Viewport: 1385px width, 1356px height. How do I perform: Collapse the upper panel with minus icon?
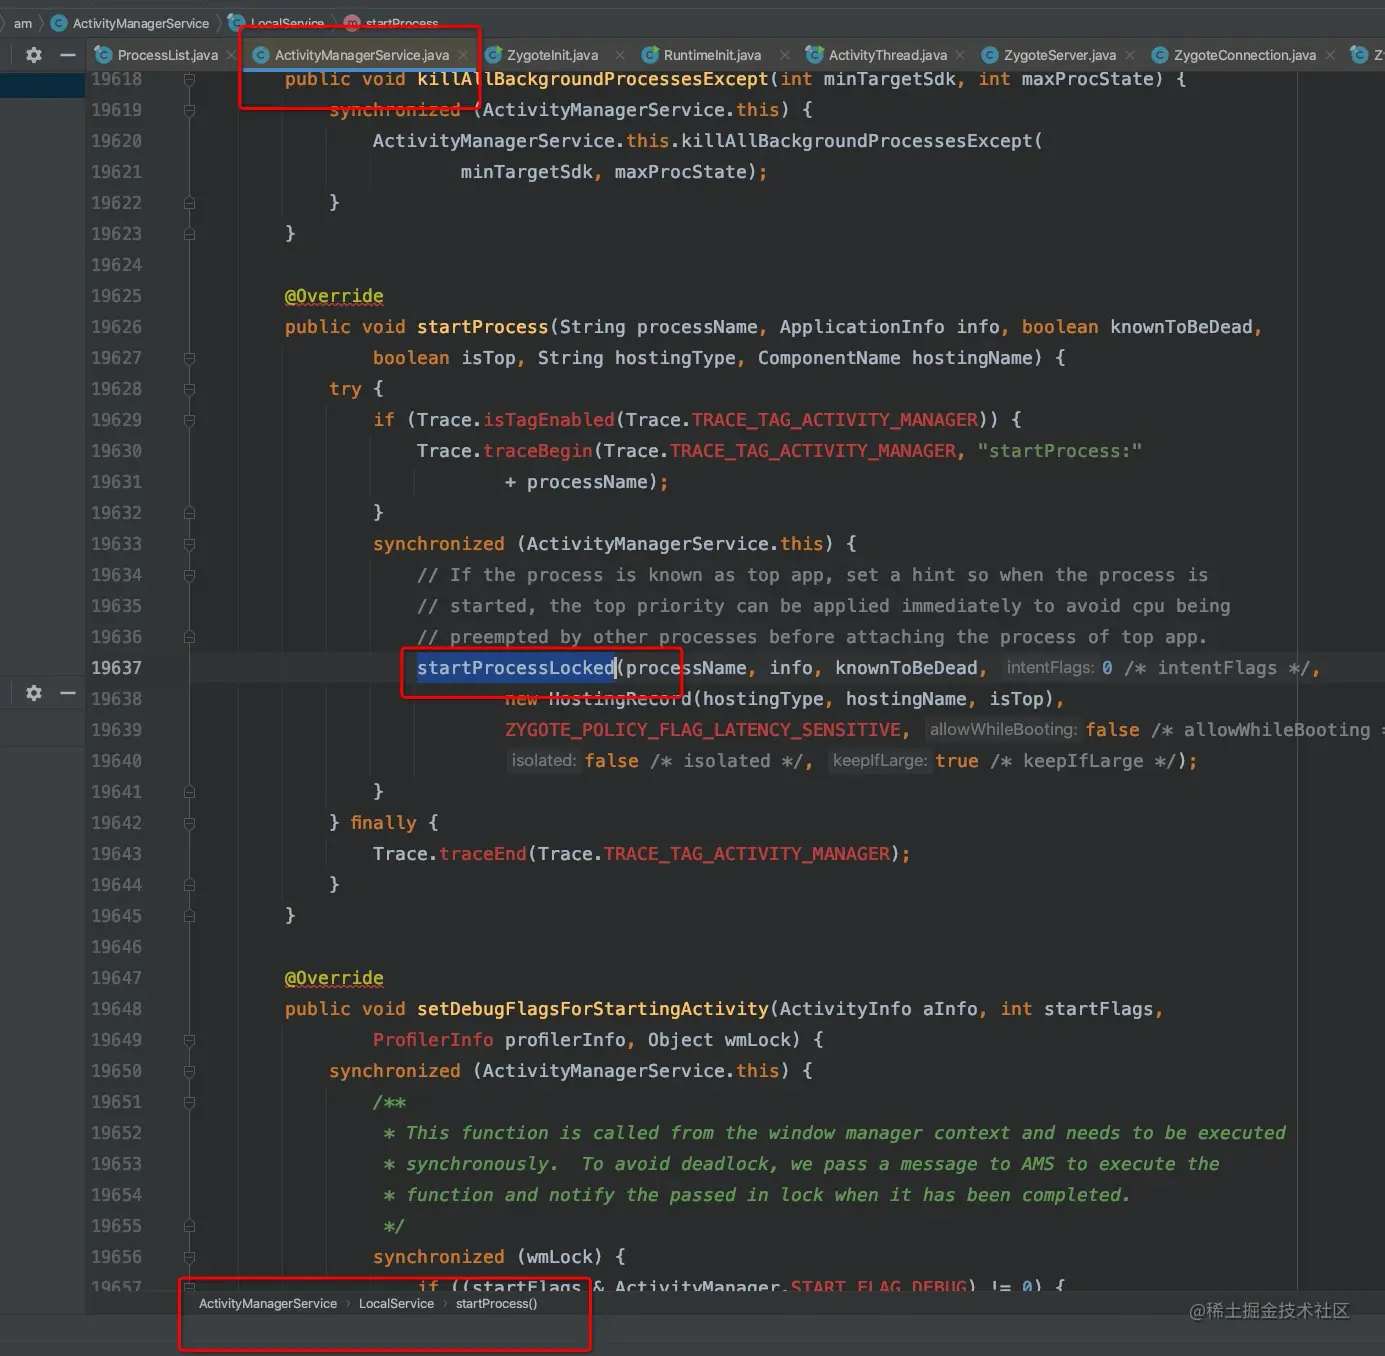68,55
